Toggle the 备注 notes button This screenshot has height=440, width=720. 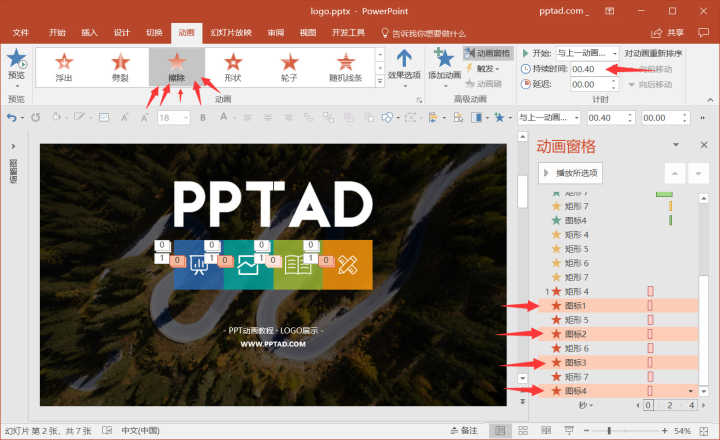click(x=464, y=430)
